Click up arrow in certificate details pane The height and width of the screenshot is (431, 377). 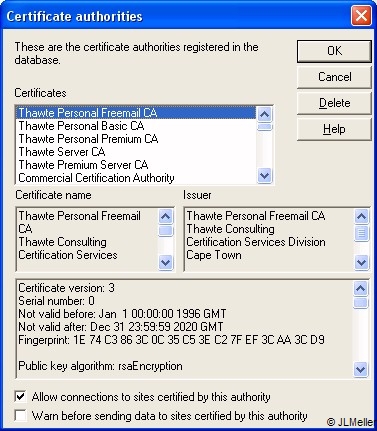(x=360, y=289)
